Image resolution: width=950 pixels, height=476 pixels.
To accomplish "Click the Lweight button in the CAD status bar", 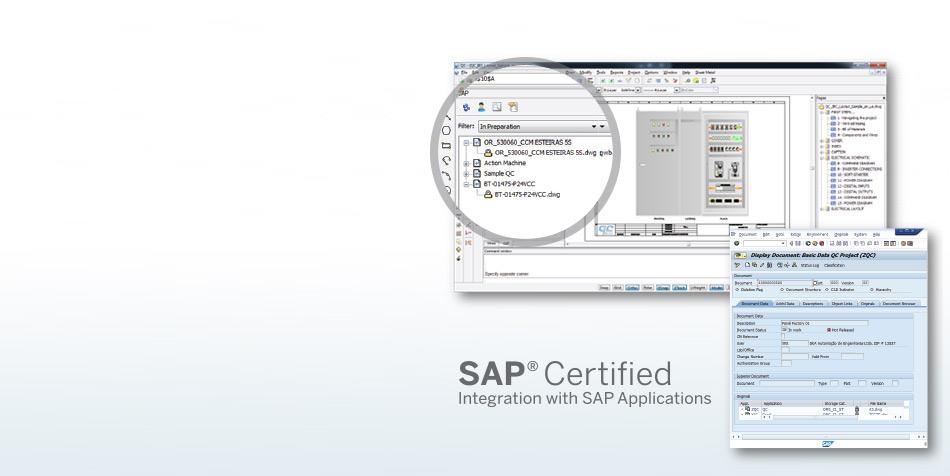I will point(698,288).
